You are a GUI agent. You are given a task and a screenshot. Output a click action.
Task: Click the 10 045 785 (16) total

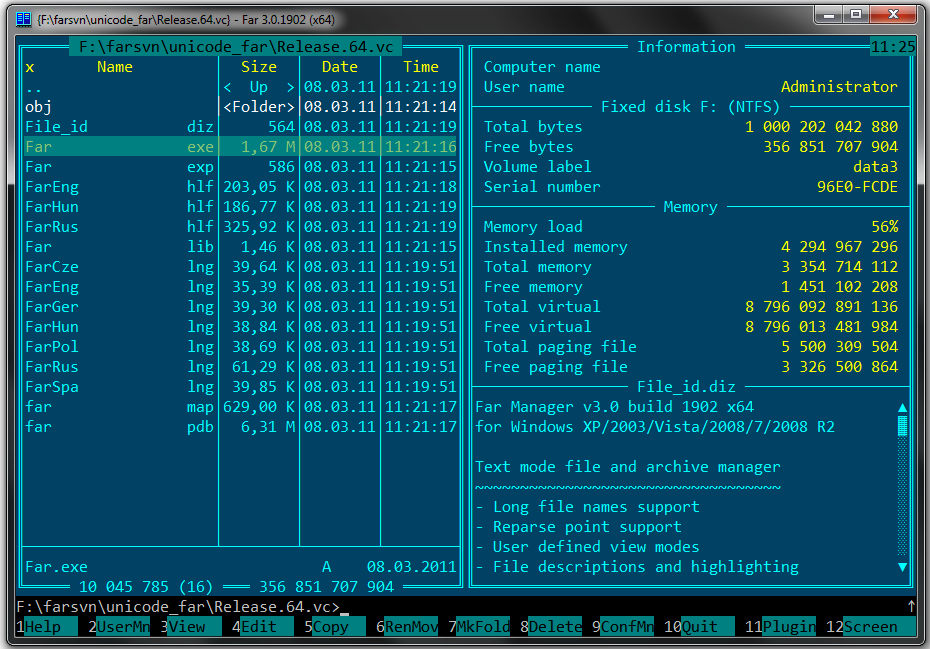pos(146,587)
